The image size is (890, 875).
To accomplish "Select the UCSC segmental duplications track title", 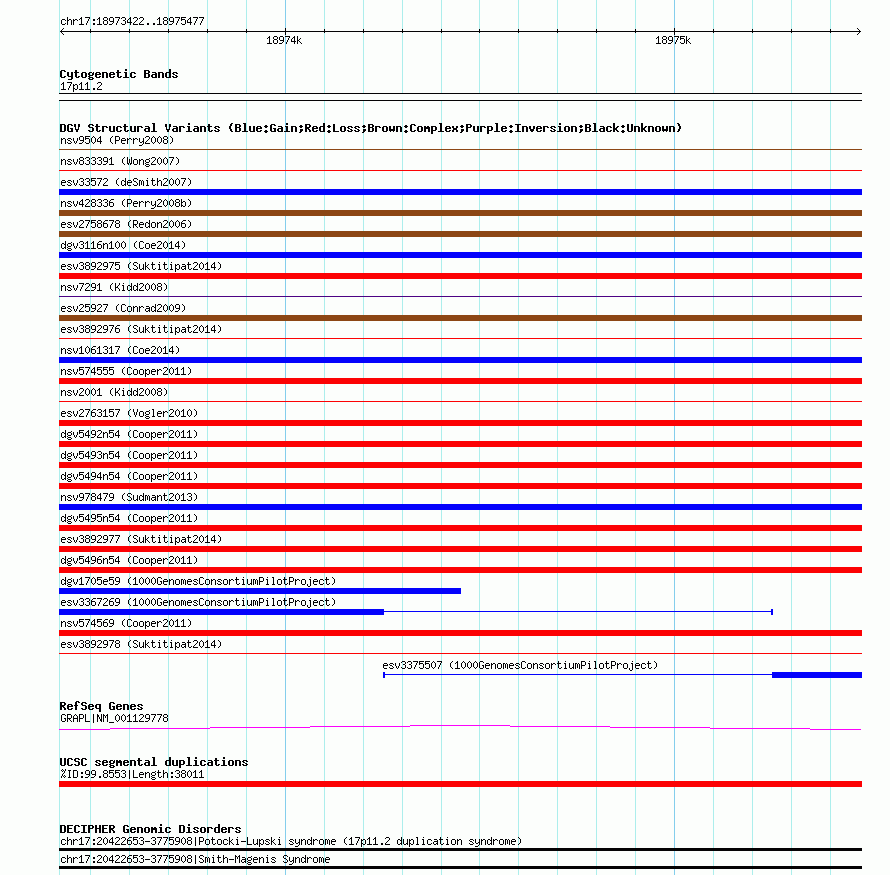I will coord(154,762).
